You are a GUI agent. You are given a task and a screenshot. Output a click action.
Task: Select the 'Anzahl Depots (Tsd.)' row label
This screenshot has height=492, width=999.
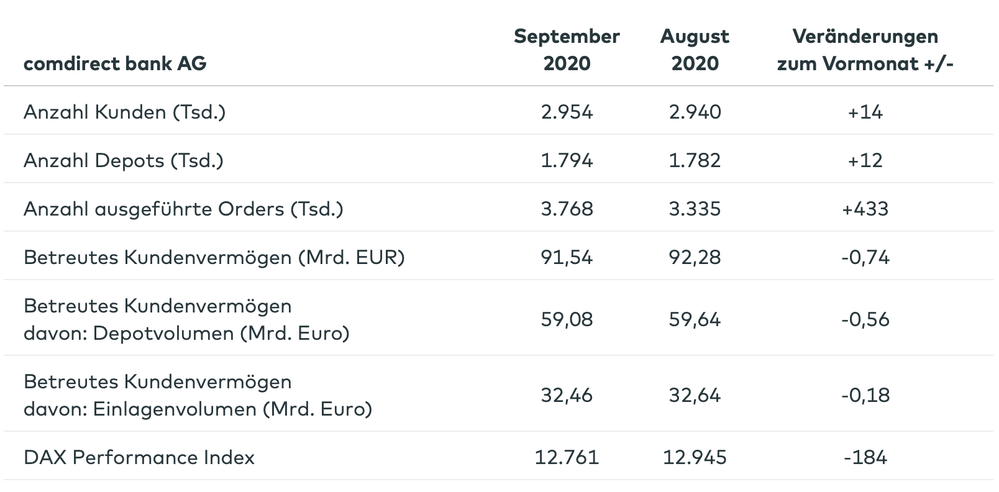(125, 161)
